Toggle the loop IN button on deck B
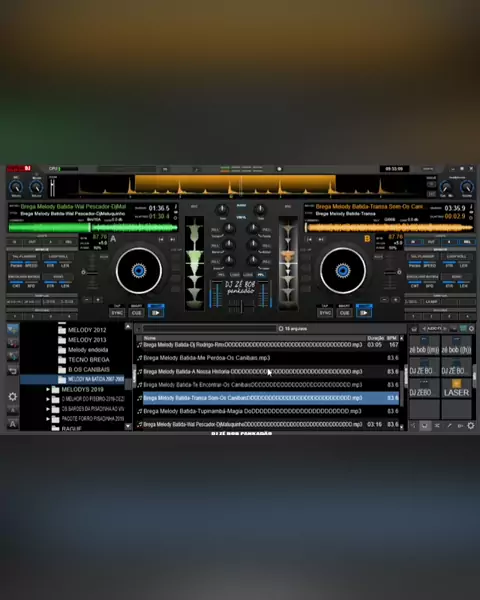480x600 pixels. tap(413, 242)
